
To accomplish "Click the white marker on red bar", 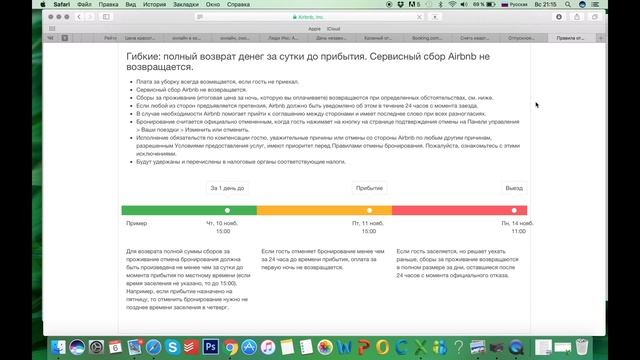I will [x=514, y=210].
